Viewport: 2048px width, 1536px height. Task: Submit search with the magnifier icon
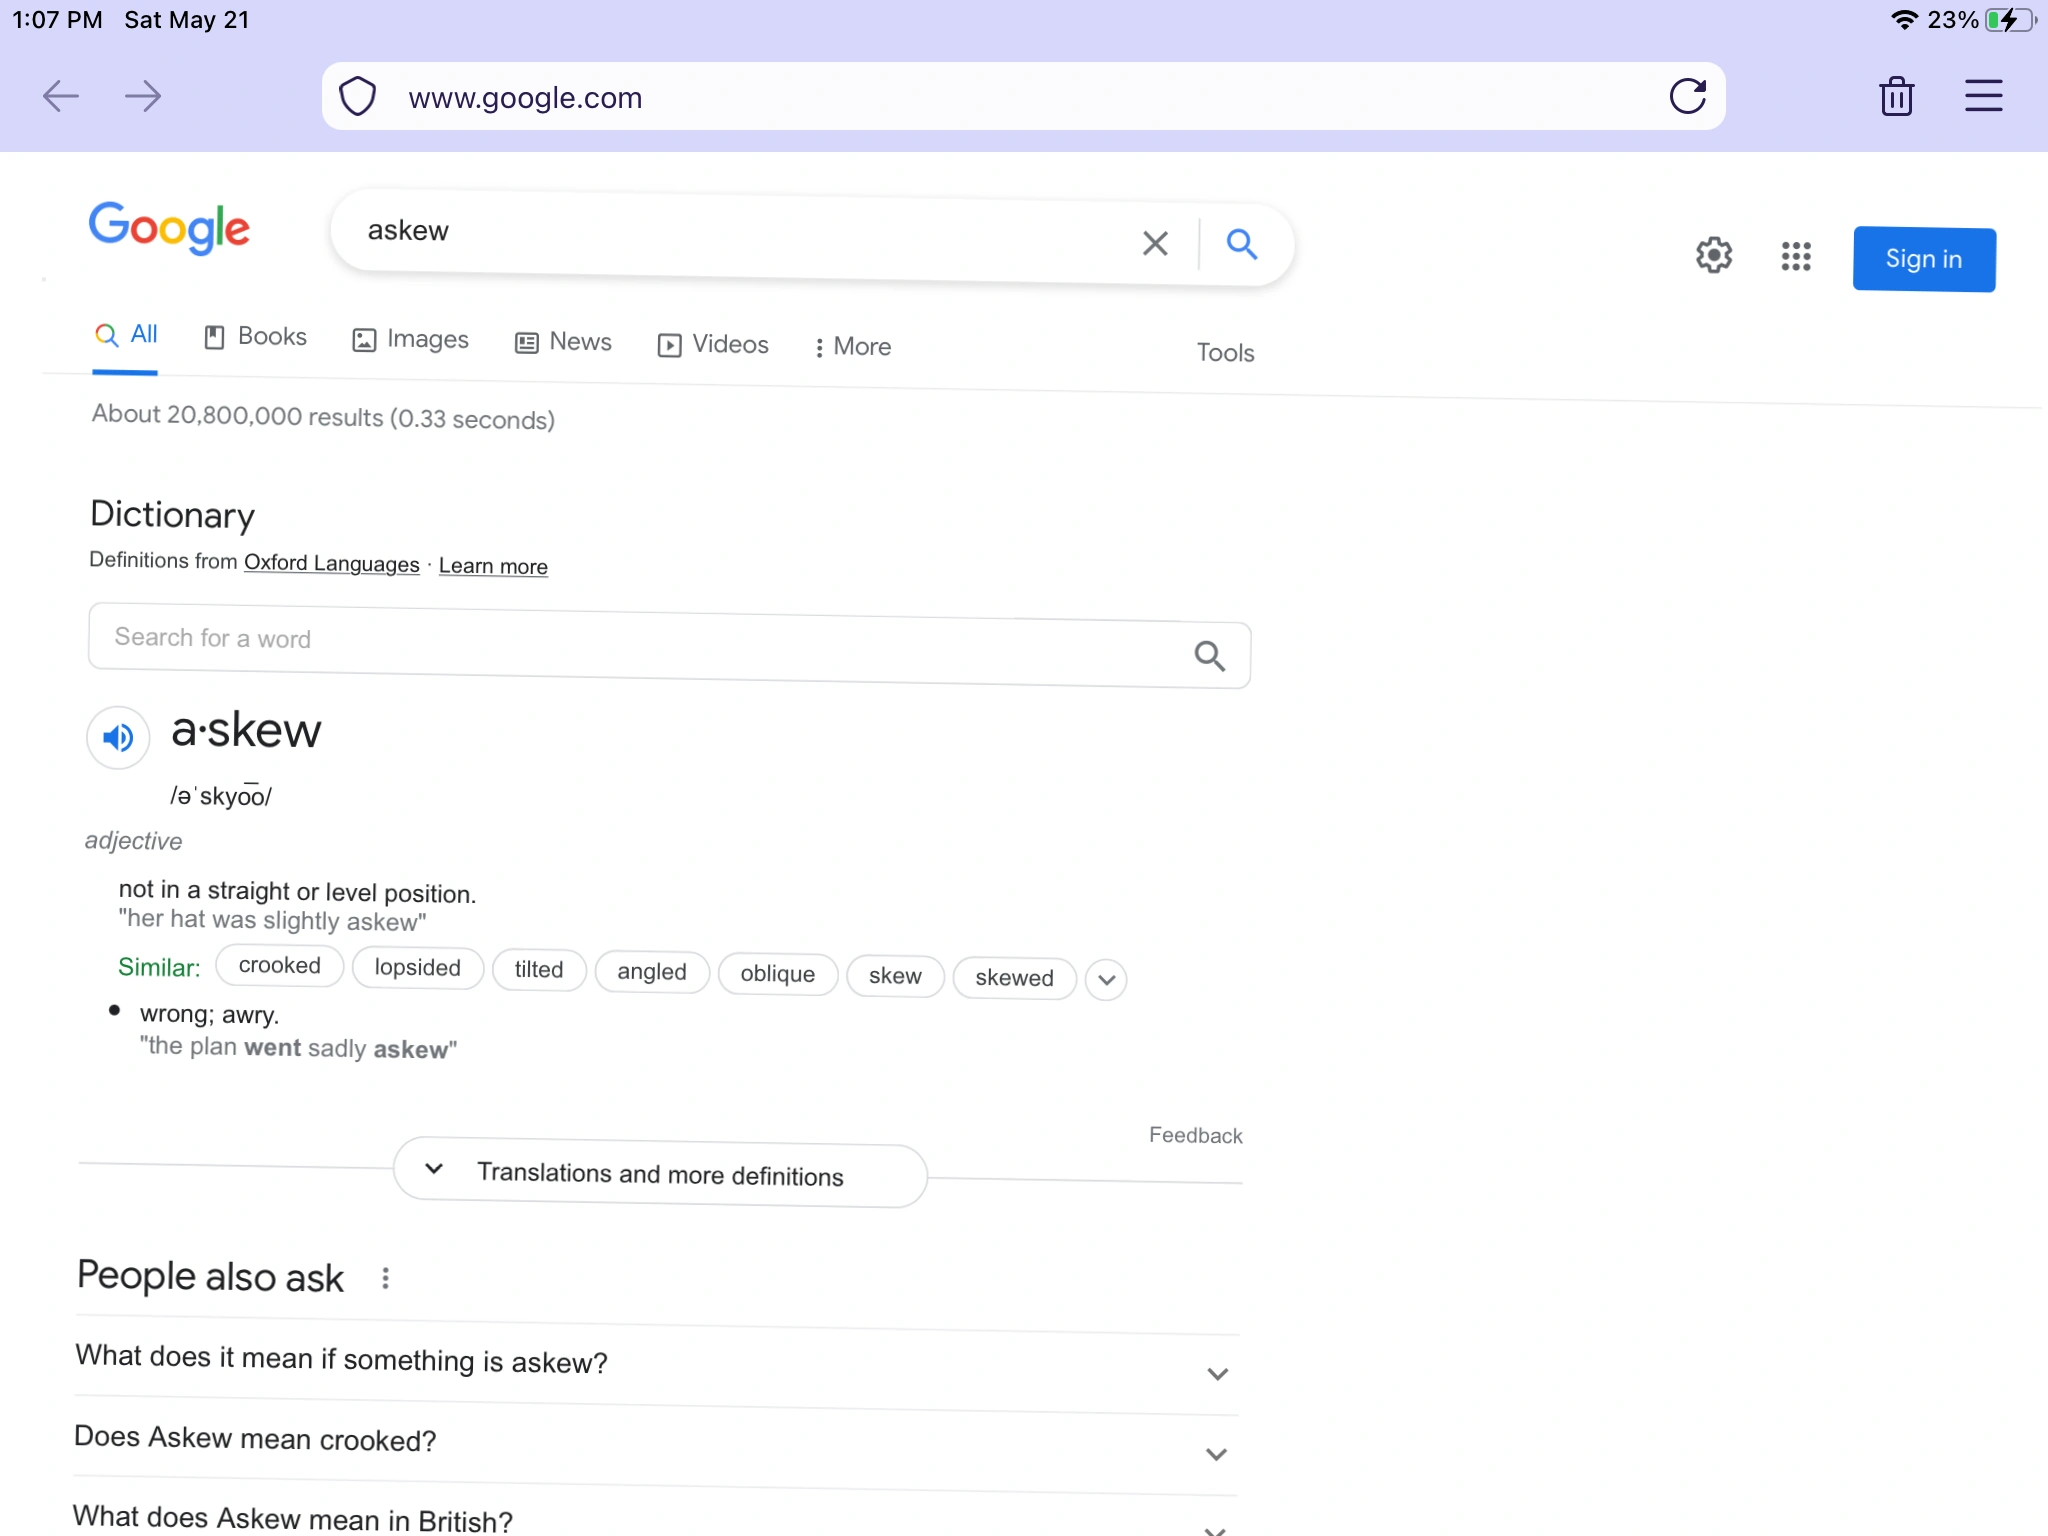pos(1241,243)
